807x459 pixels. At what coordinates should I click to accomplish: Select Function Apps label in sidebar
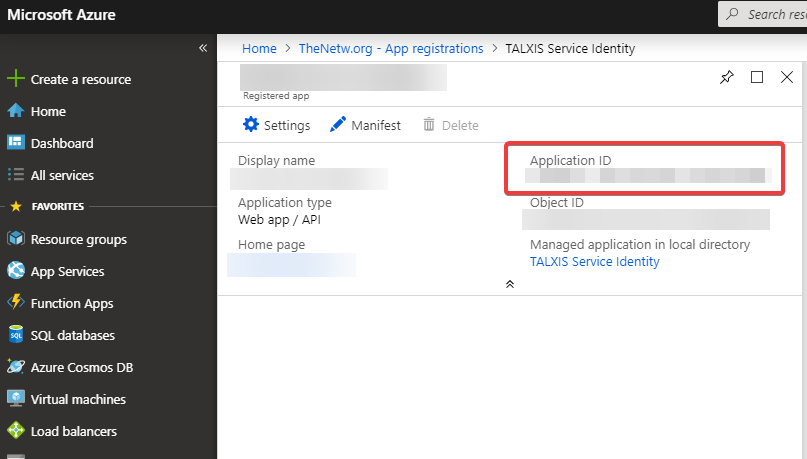point(72,304)
